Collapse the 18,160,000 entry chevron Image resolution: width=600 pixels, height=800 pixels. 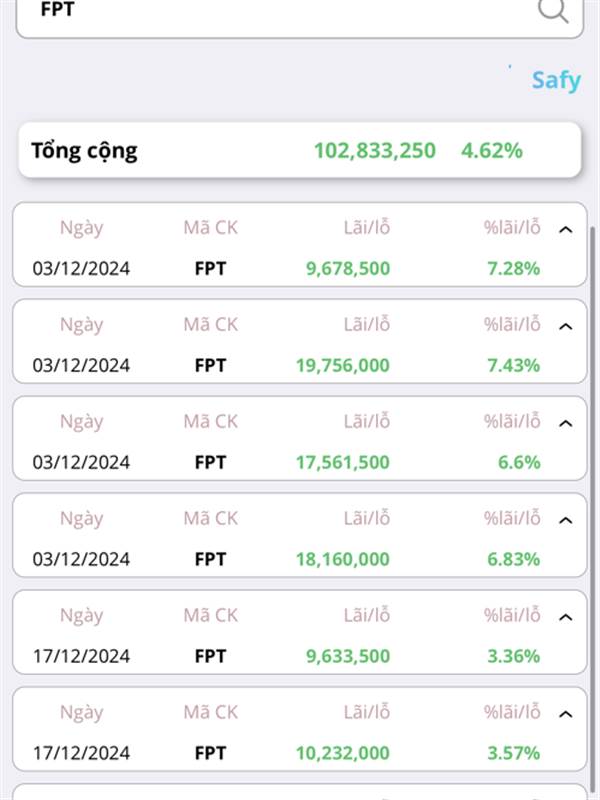(x=565, y=520)
